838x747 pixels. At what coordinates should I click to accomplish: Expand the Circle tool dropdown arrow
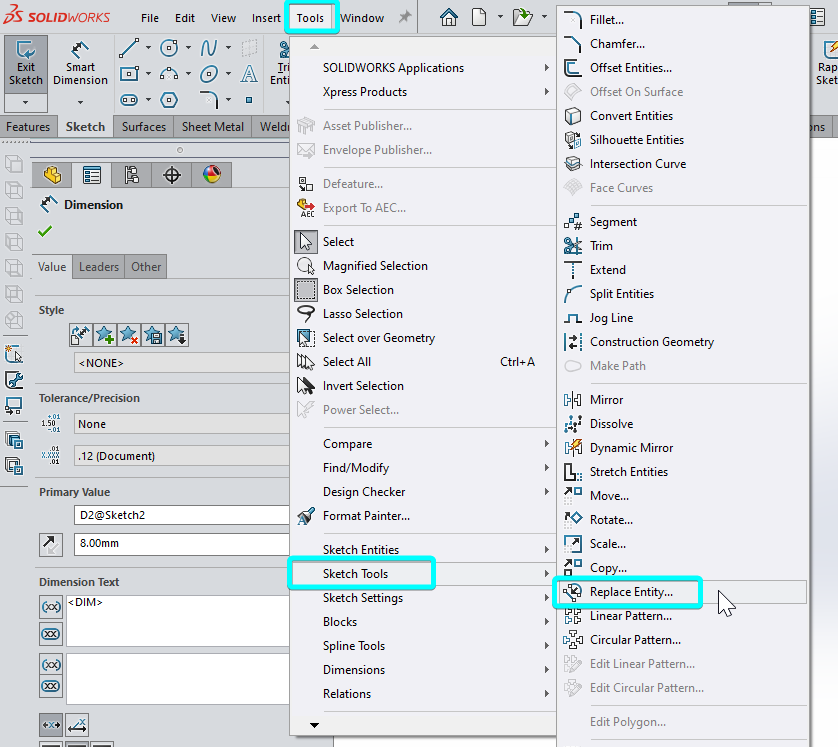tap(188, 48)
